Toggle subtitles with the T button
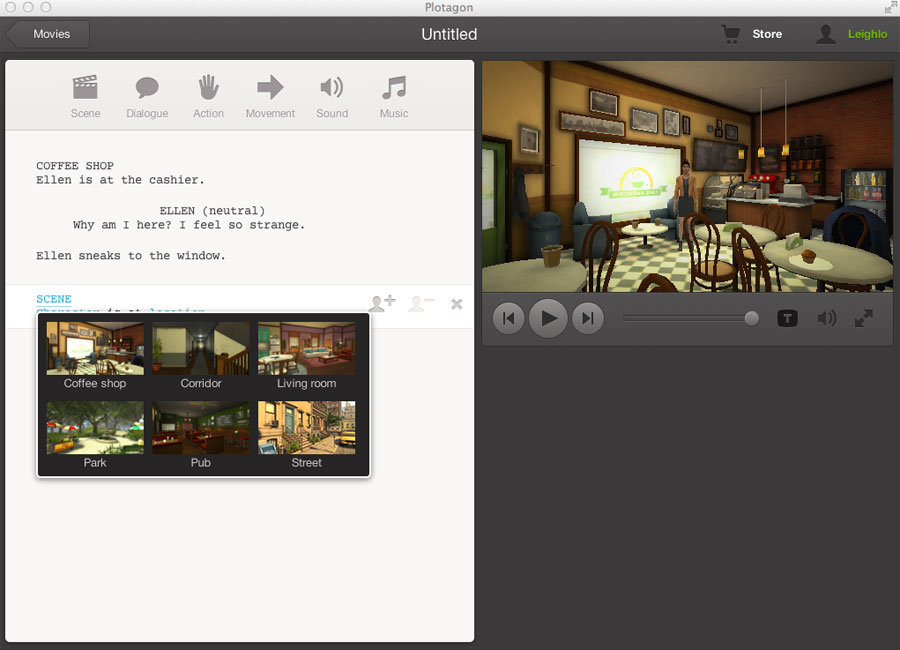This screenshot has height=650, width=900. coord(788,318)
